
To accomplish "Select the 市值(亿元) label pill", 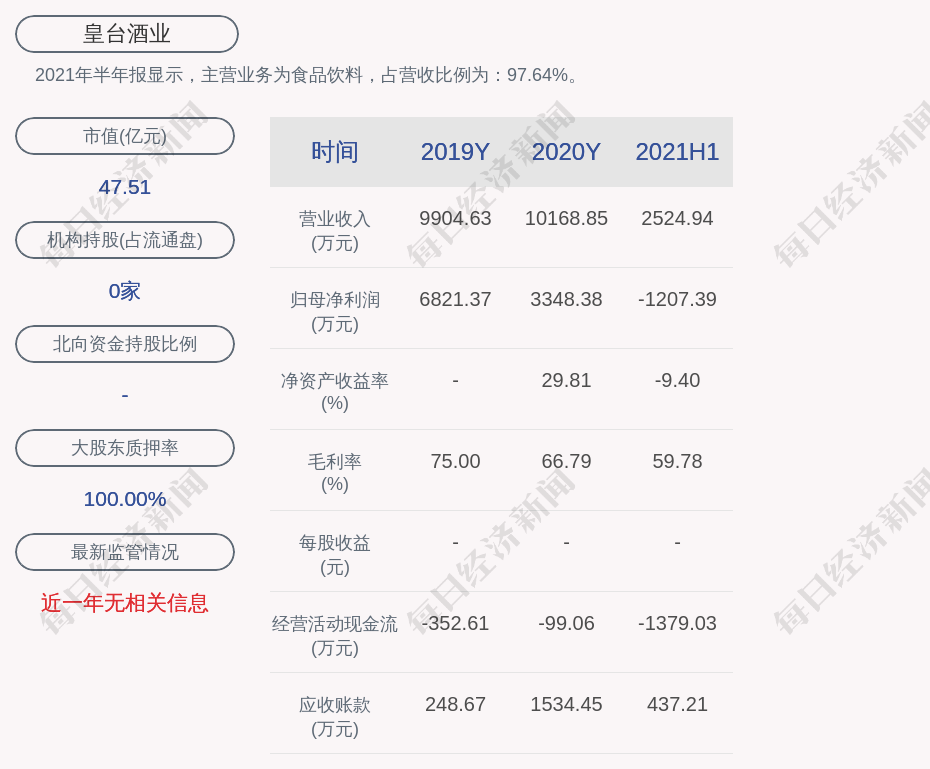I will pyautogui.click(x=125, y=136).
